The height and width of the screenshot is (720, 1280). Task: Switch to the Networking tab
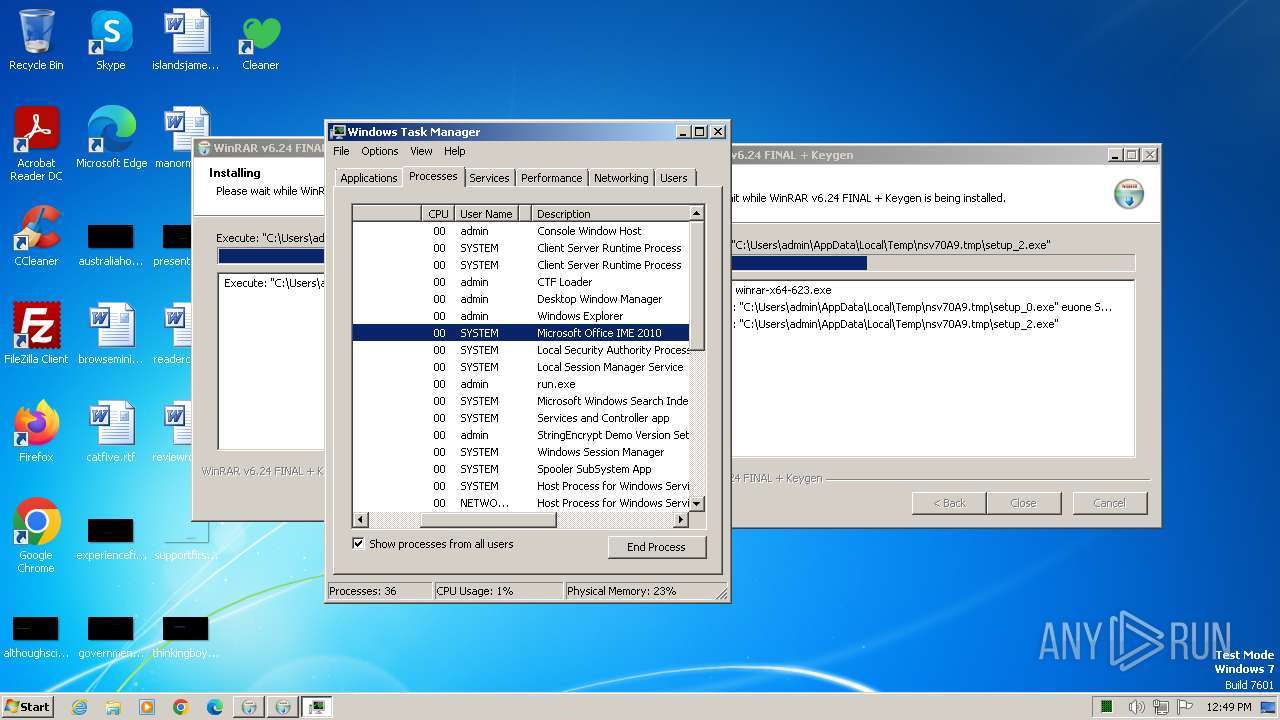pyautogui.click(x=621, y=178)
